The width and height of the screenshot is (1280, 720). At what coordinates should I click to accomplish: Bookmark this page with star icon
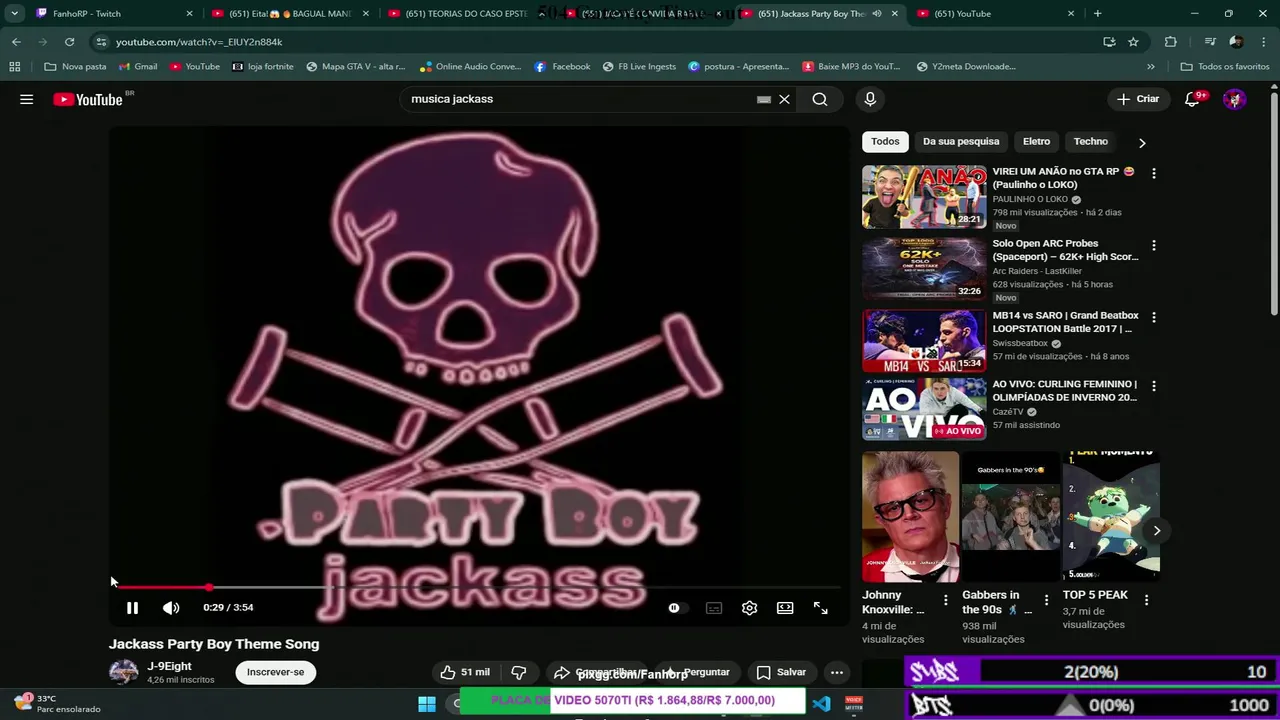1133,42
